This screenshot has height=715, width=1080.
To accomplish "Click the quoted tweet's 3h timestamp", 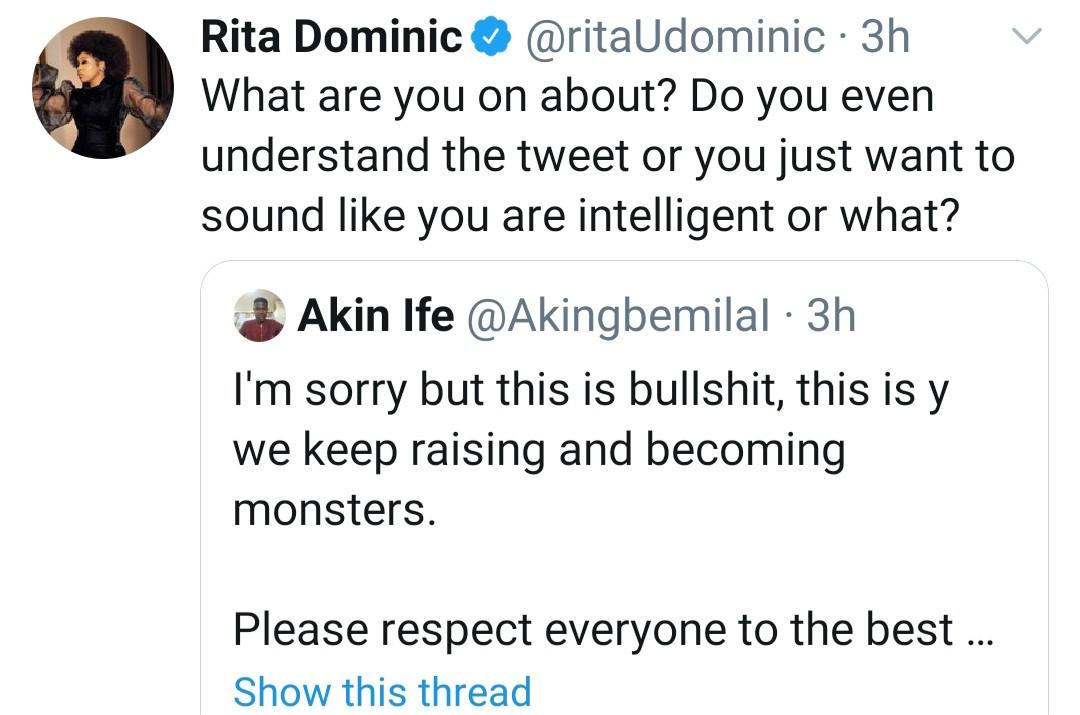I will 831,317.
